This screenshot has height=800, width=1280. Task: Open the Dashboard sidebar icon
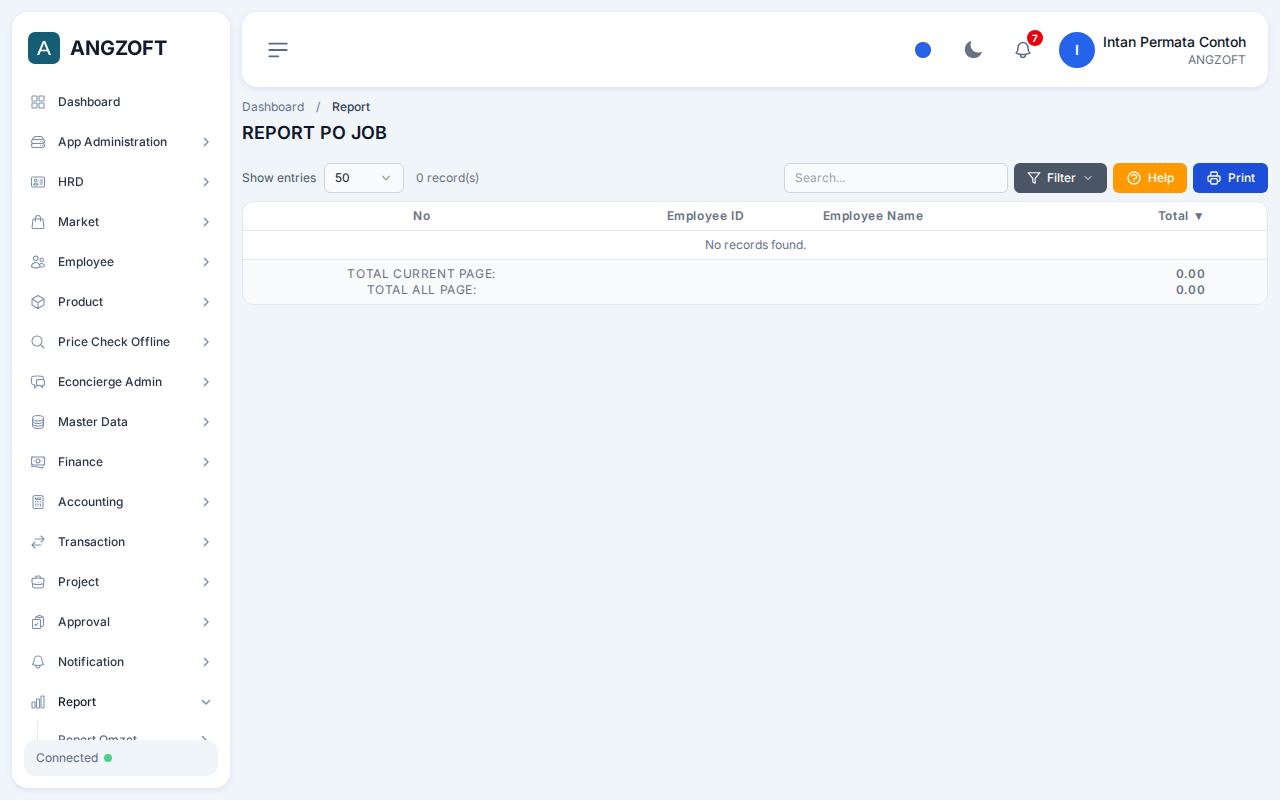[38, 102]
